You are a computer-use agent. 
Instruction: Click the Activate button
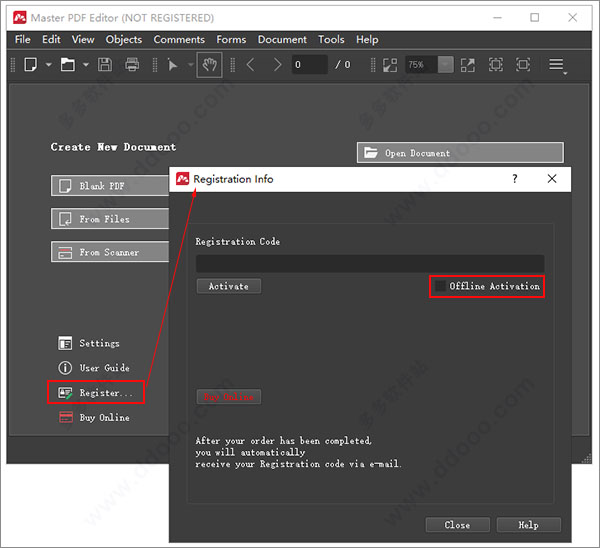click(x=229, y=286)
